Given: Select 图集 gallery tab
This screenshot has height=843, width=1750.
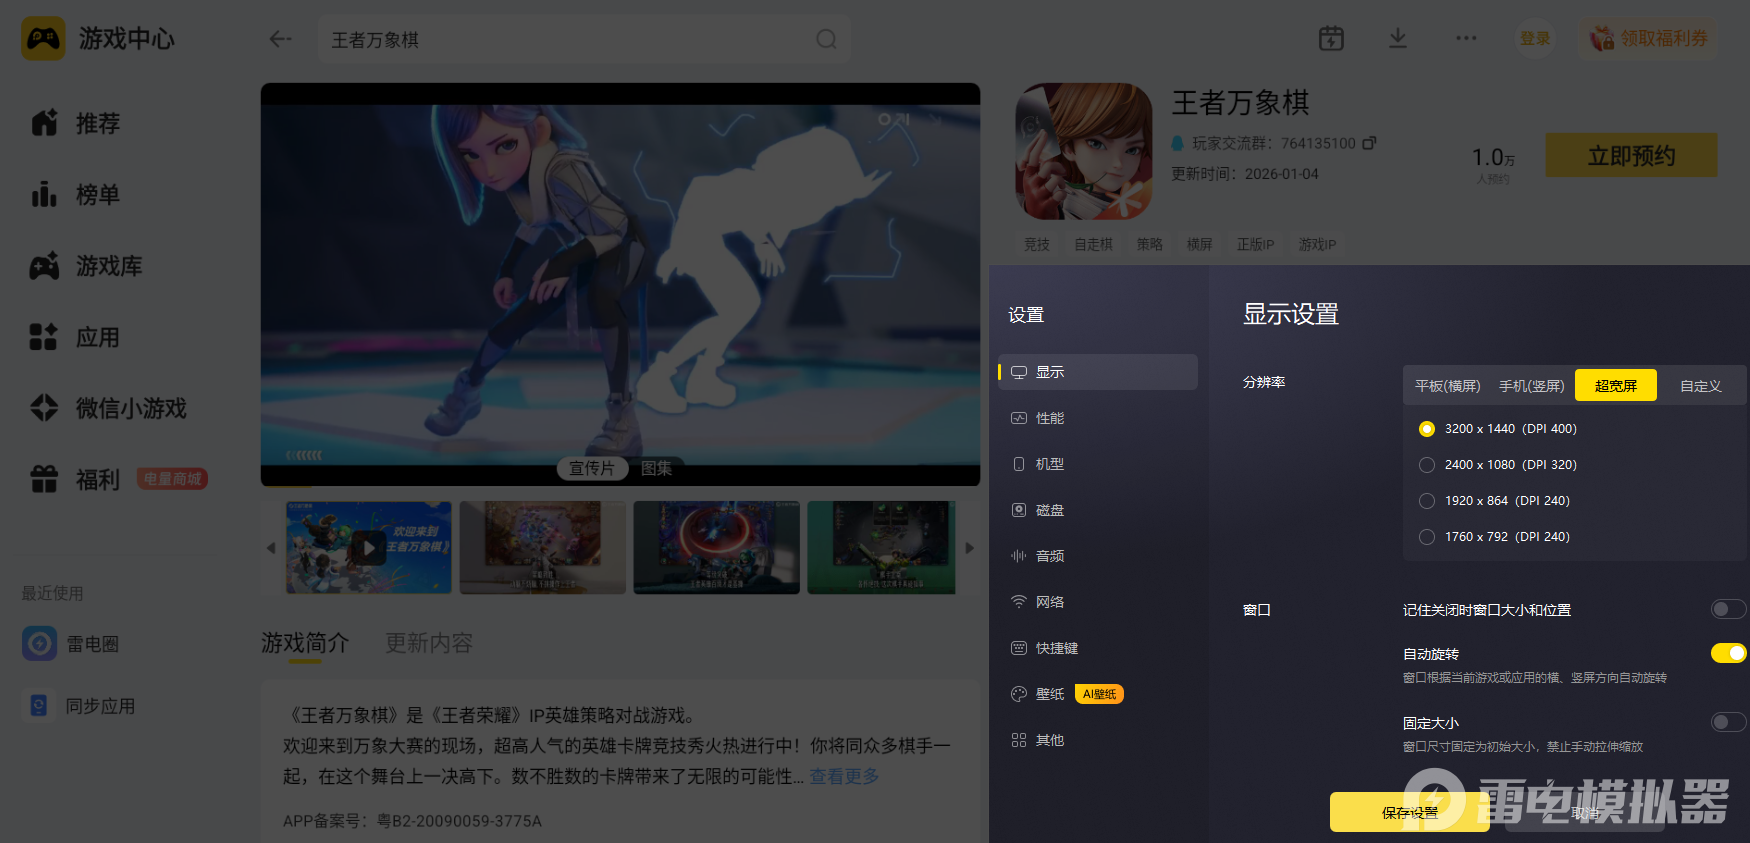Looking at the screenshot, I should tap(656, 468).
